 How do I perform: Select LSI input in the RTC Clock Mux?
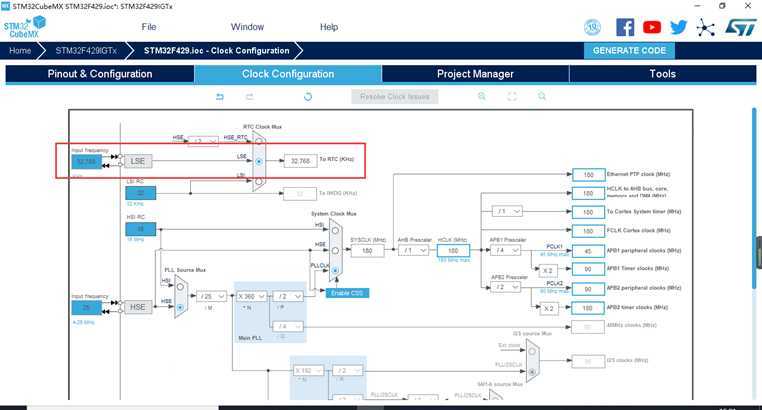tap(259, 181)
